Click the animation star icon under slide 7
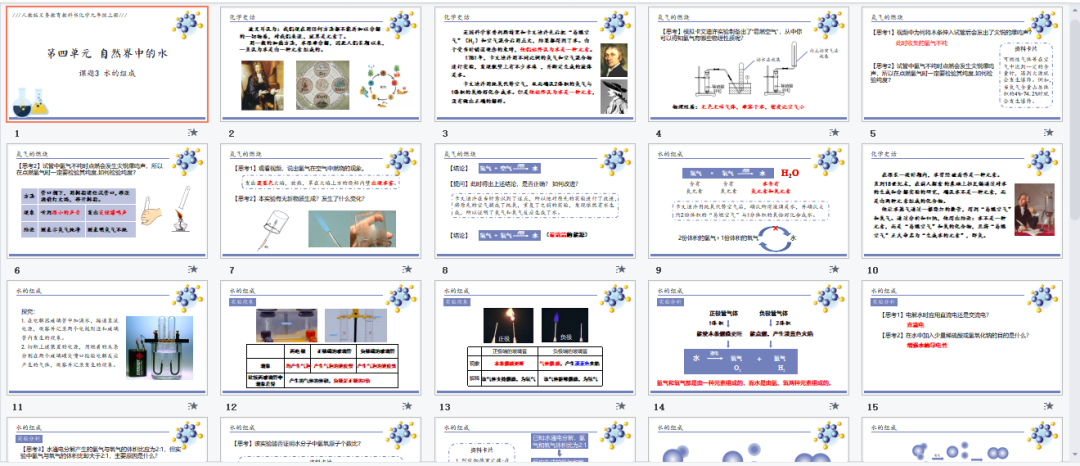The image size is (1080, 466). click(x=408, y=270)
